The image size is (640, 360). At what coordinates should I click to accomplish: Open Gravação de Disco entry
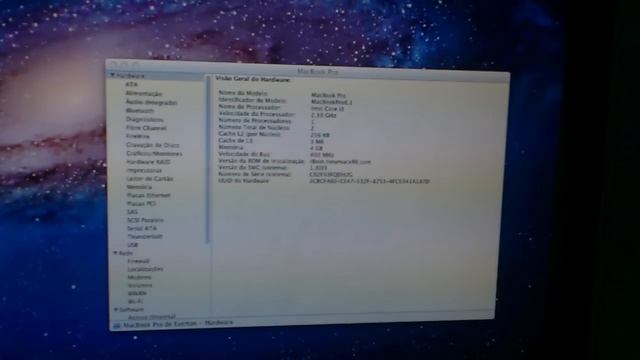153,145
